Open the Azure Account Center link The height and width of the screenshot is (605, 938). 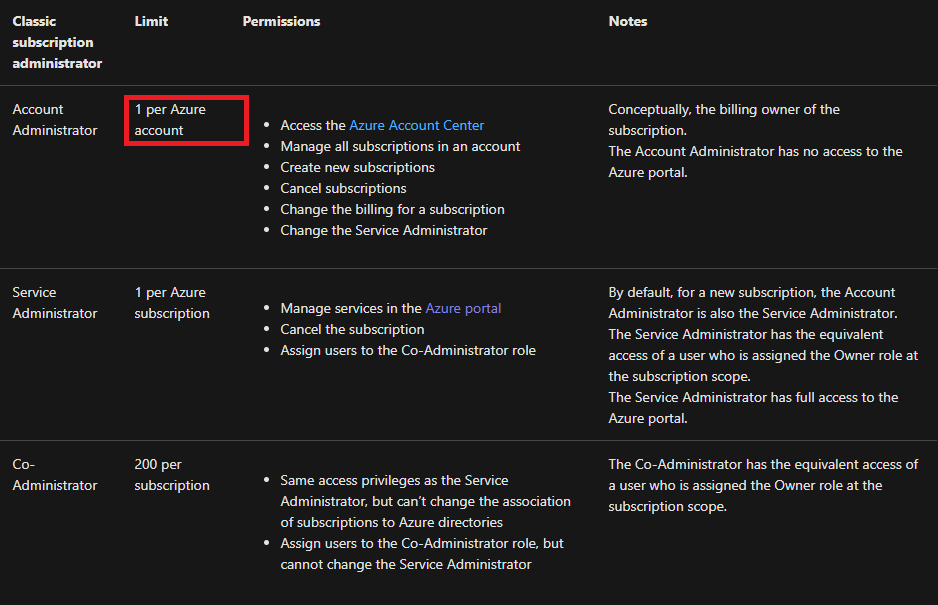click(416, 125)
